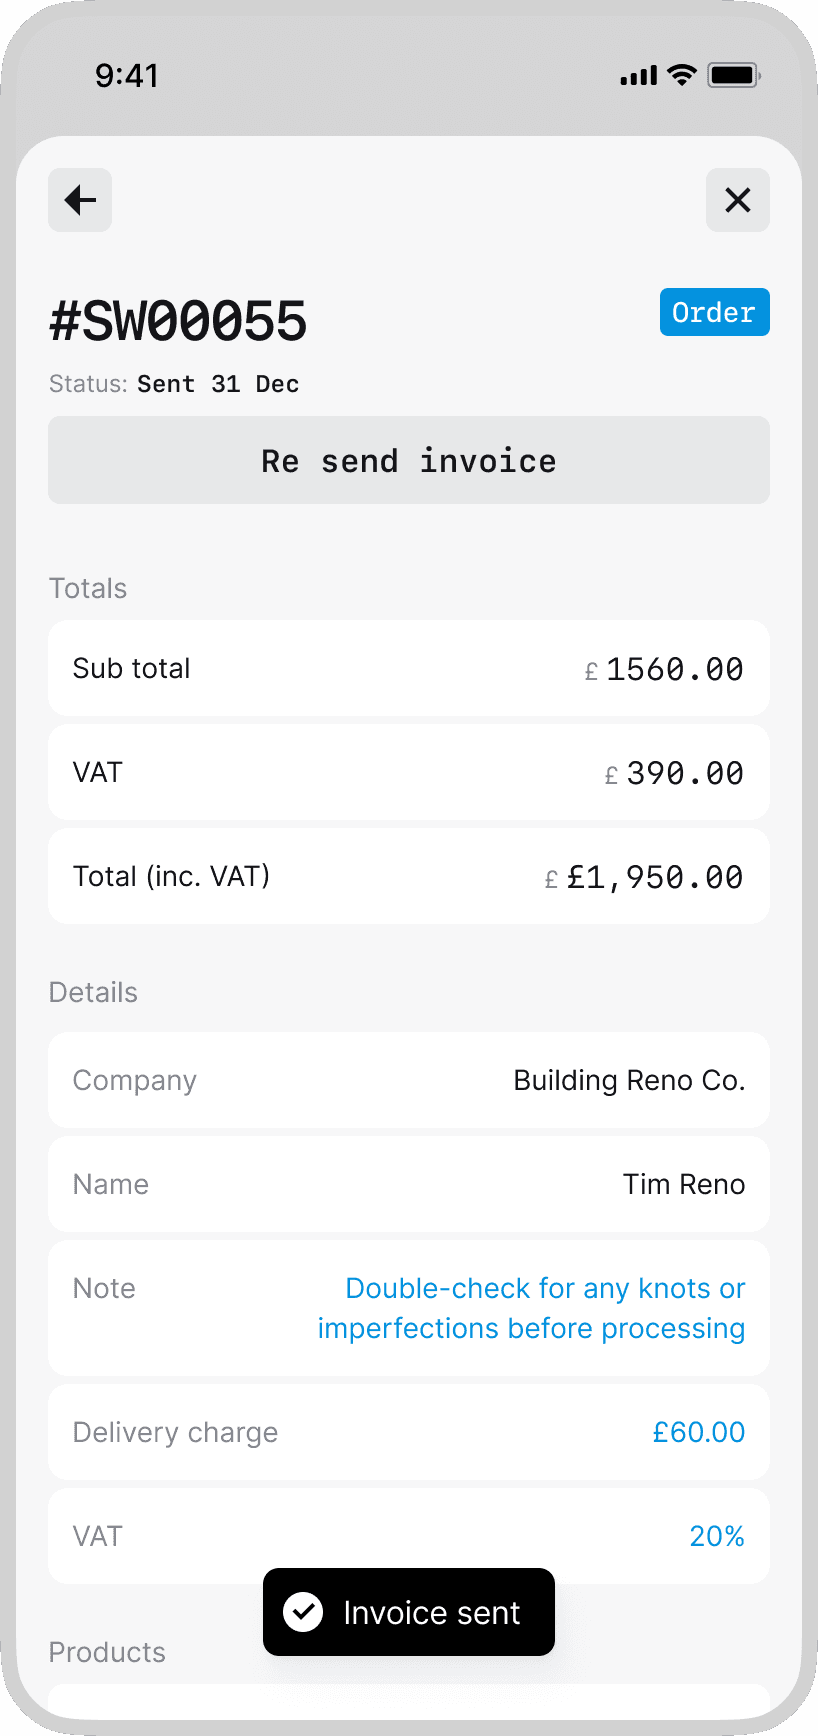This screenshot has height=1736, width=818.
Task: Tap the battery status icon
Action: [734, 75]
